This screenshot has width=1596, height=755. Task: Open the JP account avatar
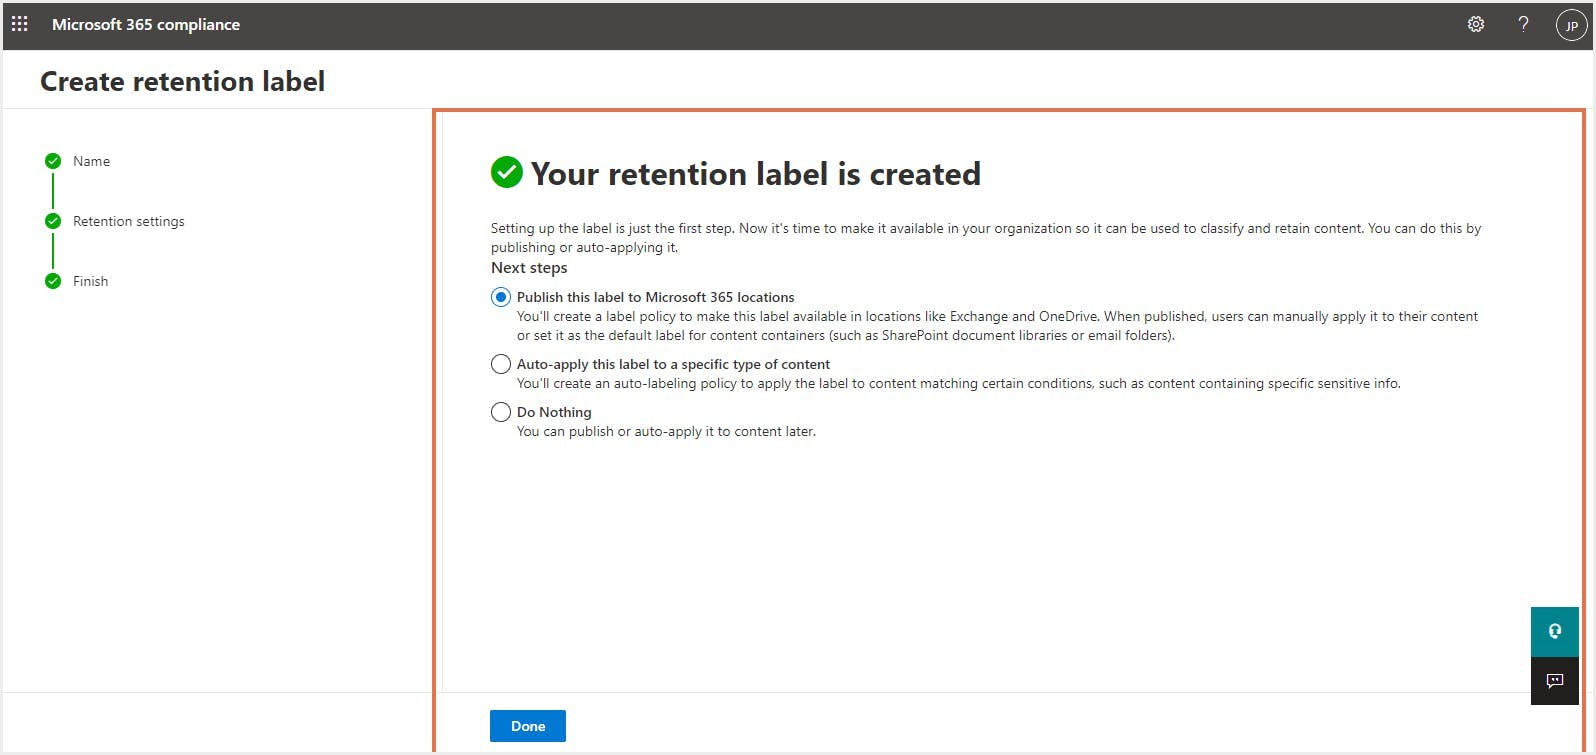[1571, 25]
